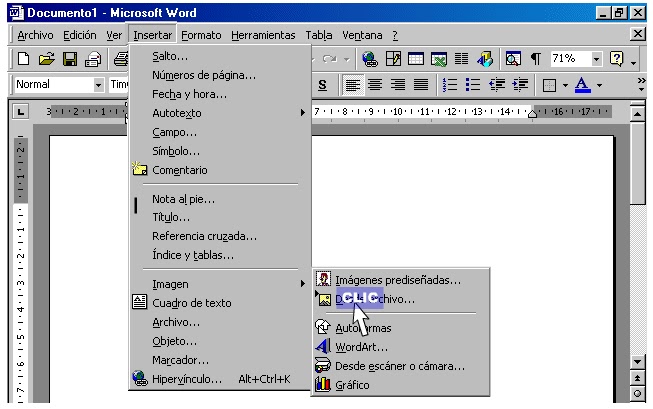The image size is (653, 409).
Task: Expand the Standard toolbar options arrow
Action: tap(633, 63)
